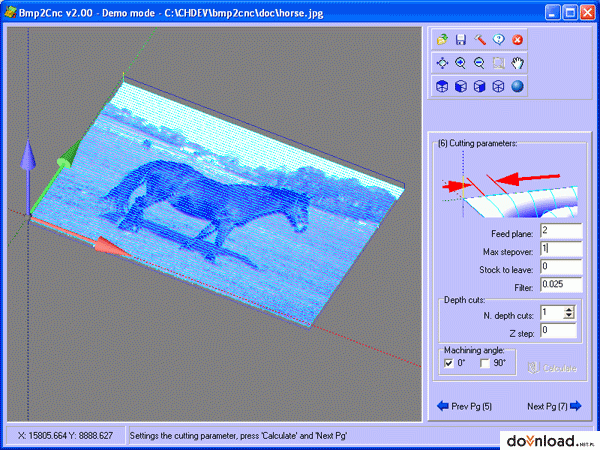This screenshot has width=600, height=450.
Task: Choose the third cube view icon
Action: click(x=480, y=86)
